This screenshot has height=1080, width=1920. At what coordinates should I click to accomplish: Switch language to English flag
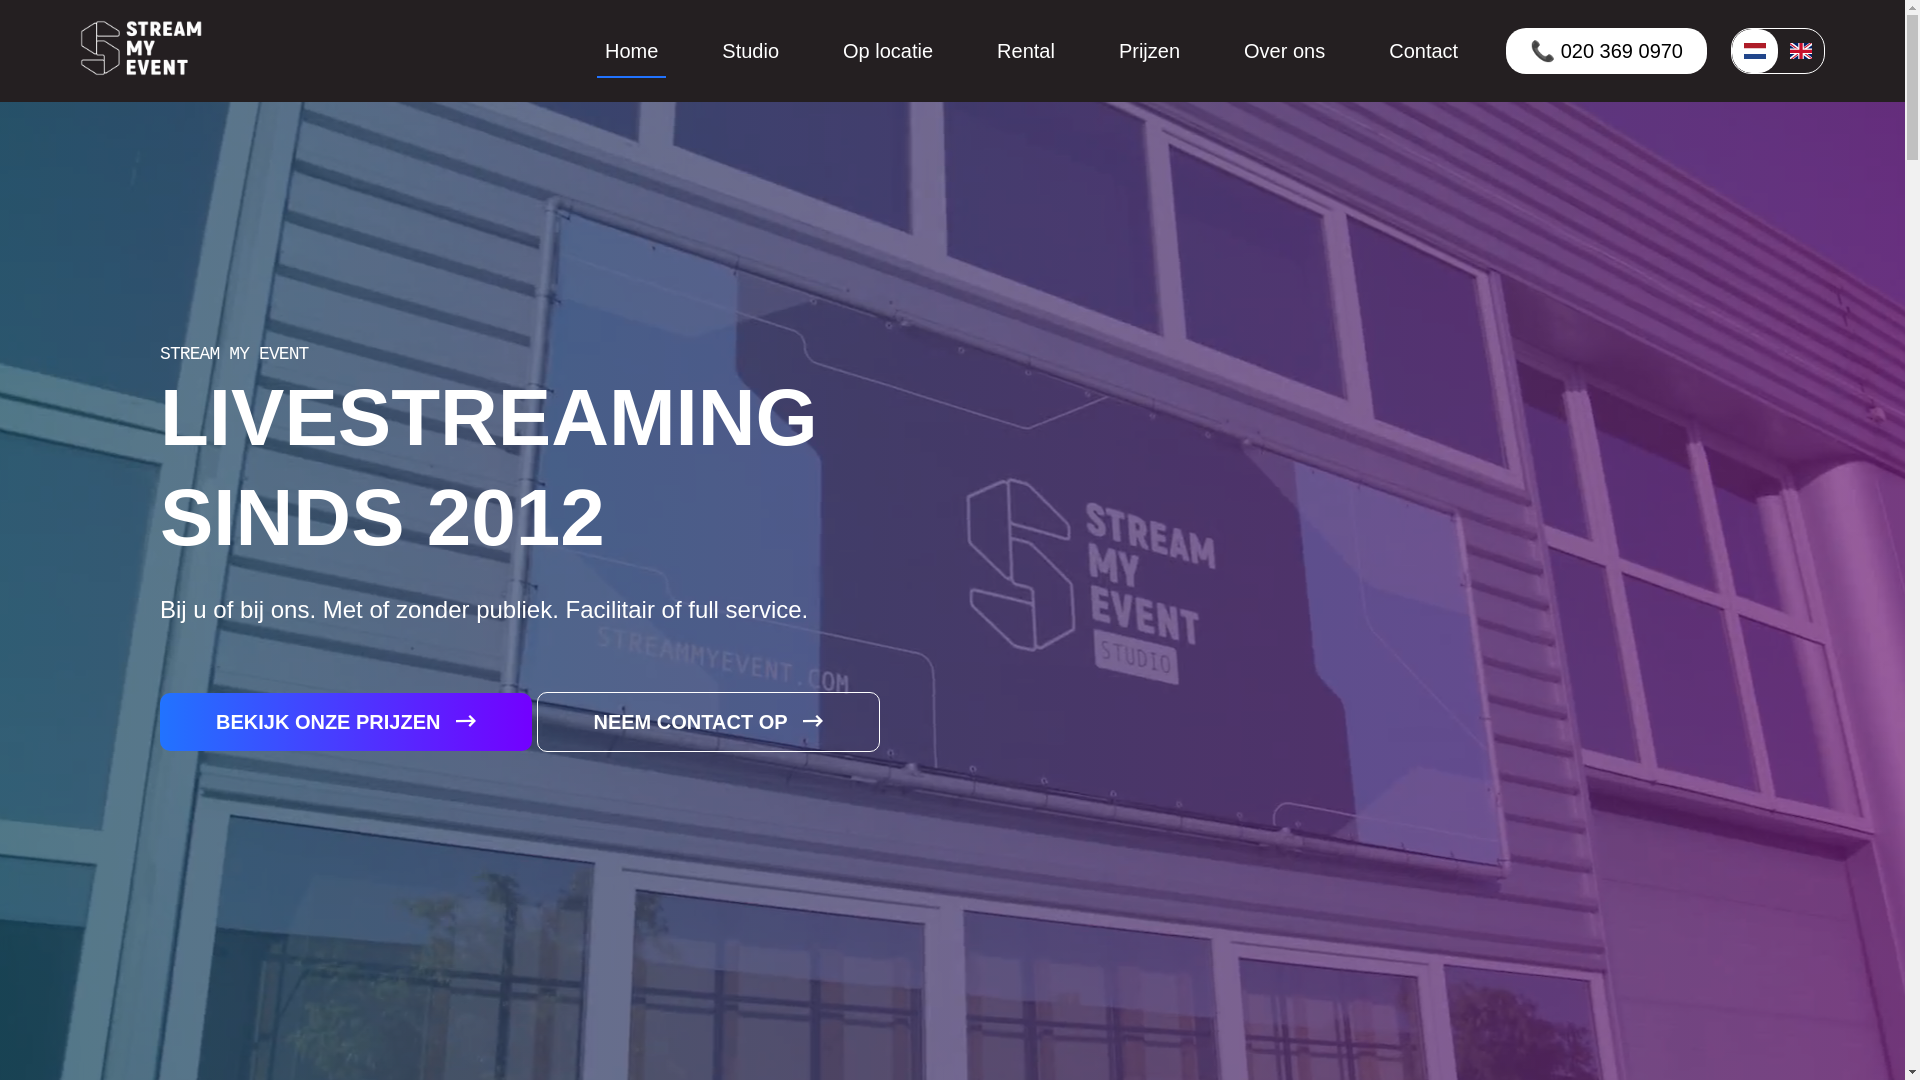point(1800,51)
